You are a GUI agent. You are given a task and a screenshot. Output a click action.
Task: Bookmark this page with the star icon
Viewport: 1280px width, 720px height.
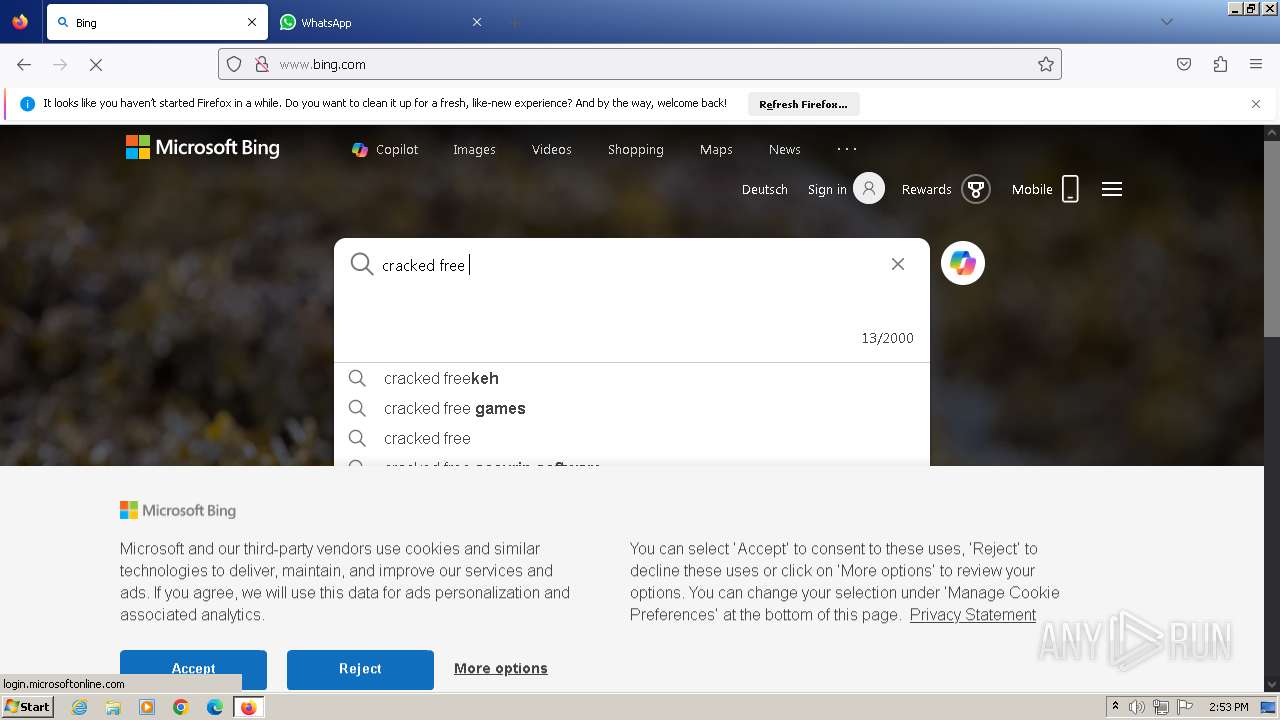click(x=1046, y=64)
